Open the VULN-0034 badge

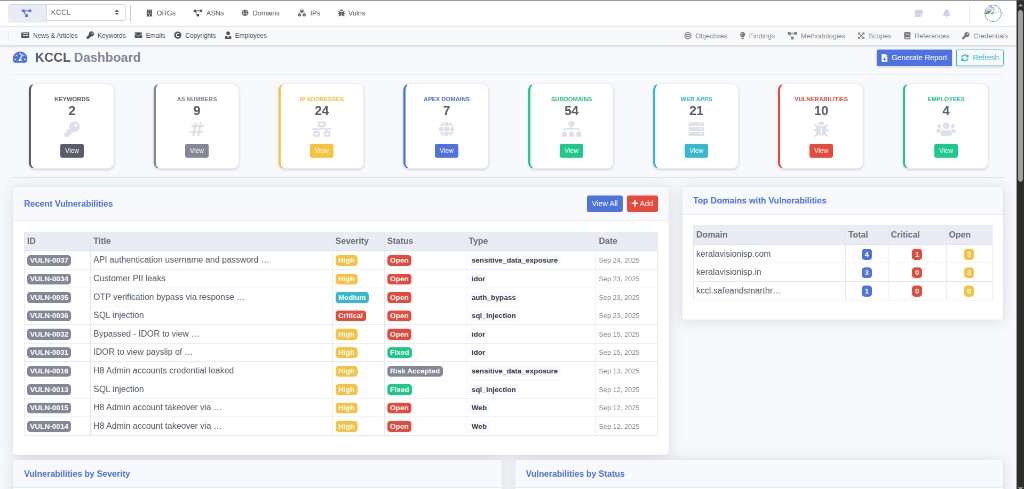click(x=49, y=279)
